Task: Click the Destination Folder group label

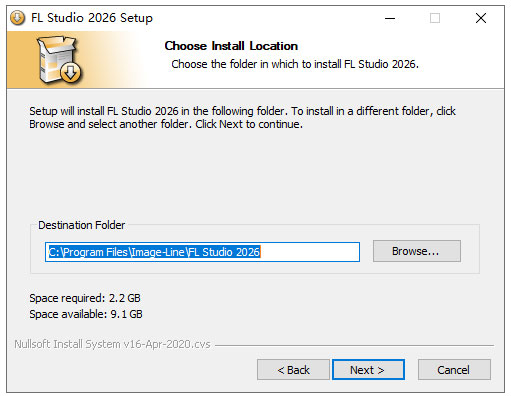Action: pos(82,225)
